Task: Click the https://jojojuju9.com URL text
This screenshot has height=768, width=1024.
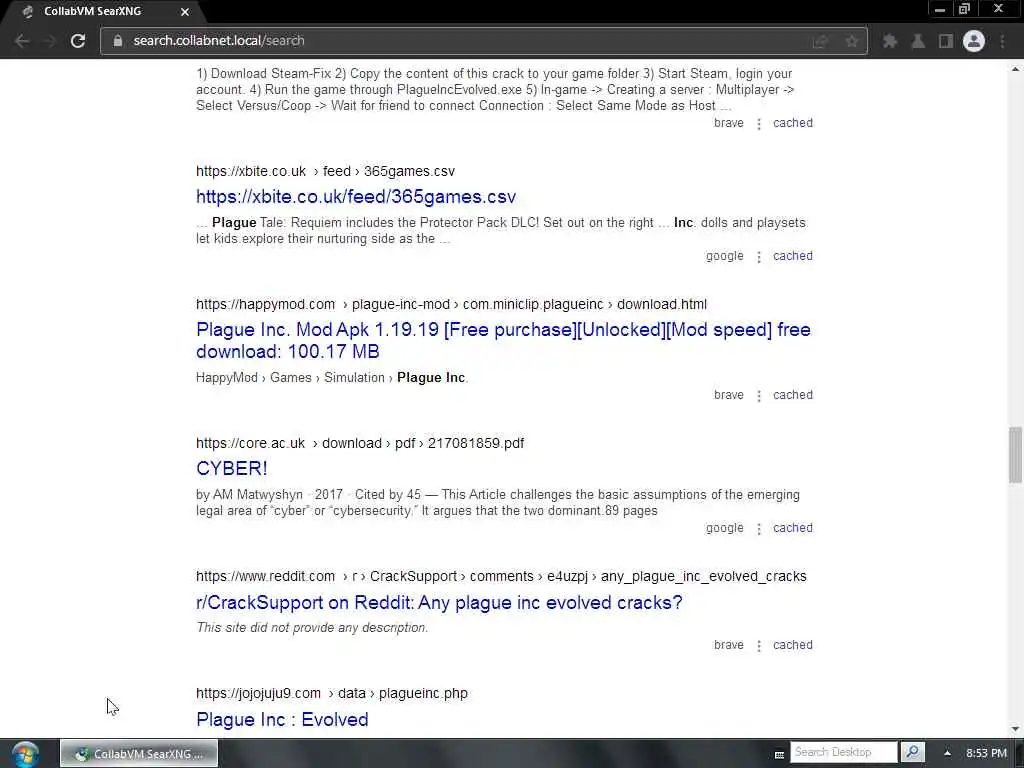Action: coord(258,694)
